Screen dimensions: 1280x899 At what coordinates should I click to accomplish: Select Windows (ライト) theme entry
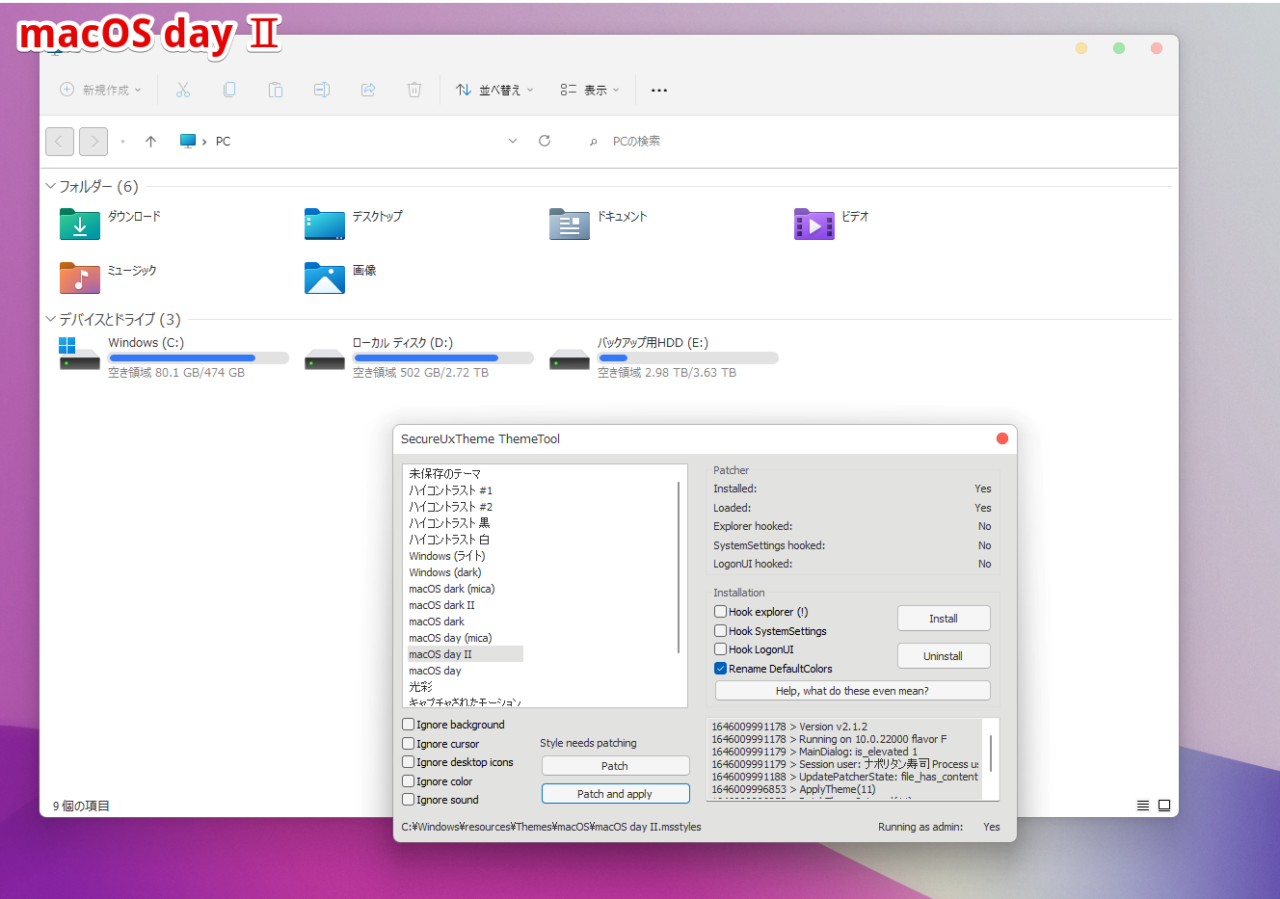447,556
